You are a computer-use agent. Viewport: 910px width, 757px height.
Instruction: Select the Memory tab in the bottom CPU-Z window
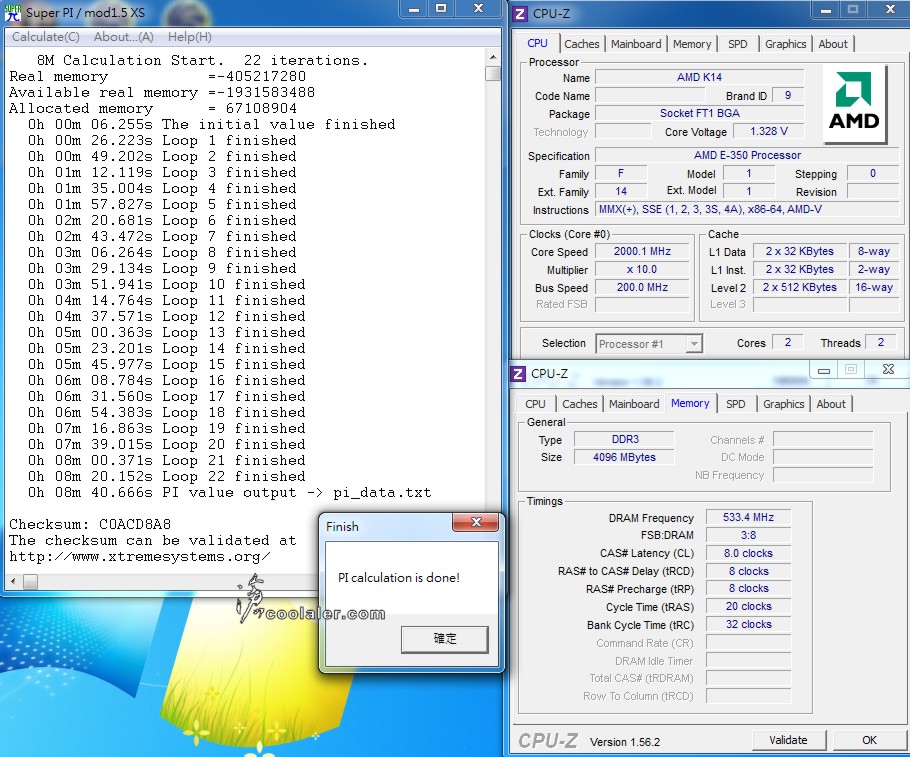click(x=690, y=403)
